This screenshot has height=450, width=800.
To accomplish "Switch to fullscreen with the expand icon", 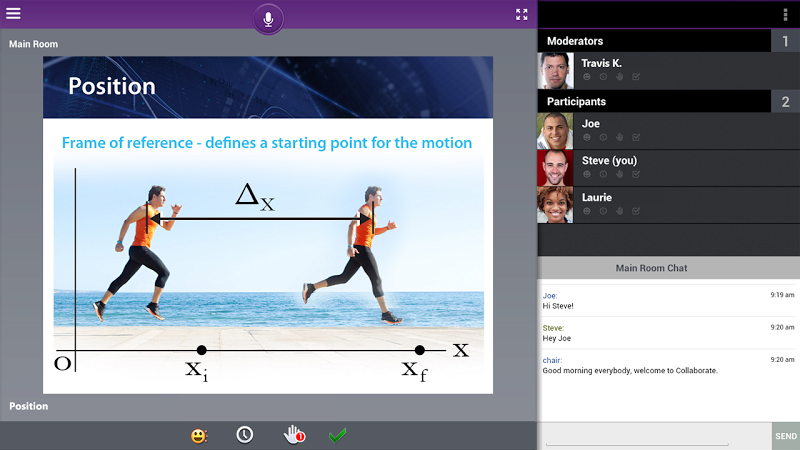I will tap(521, 14).
